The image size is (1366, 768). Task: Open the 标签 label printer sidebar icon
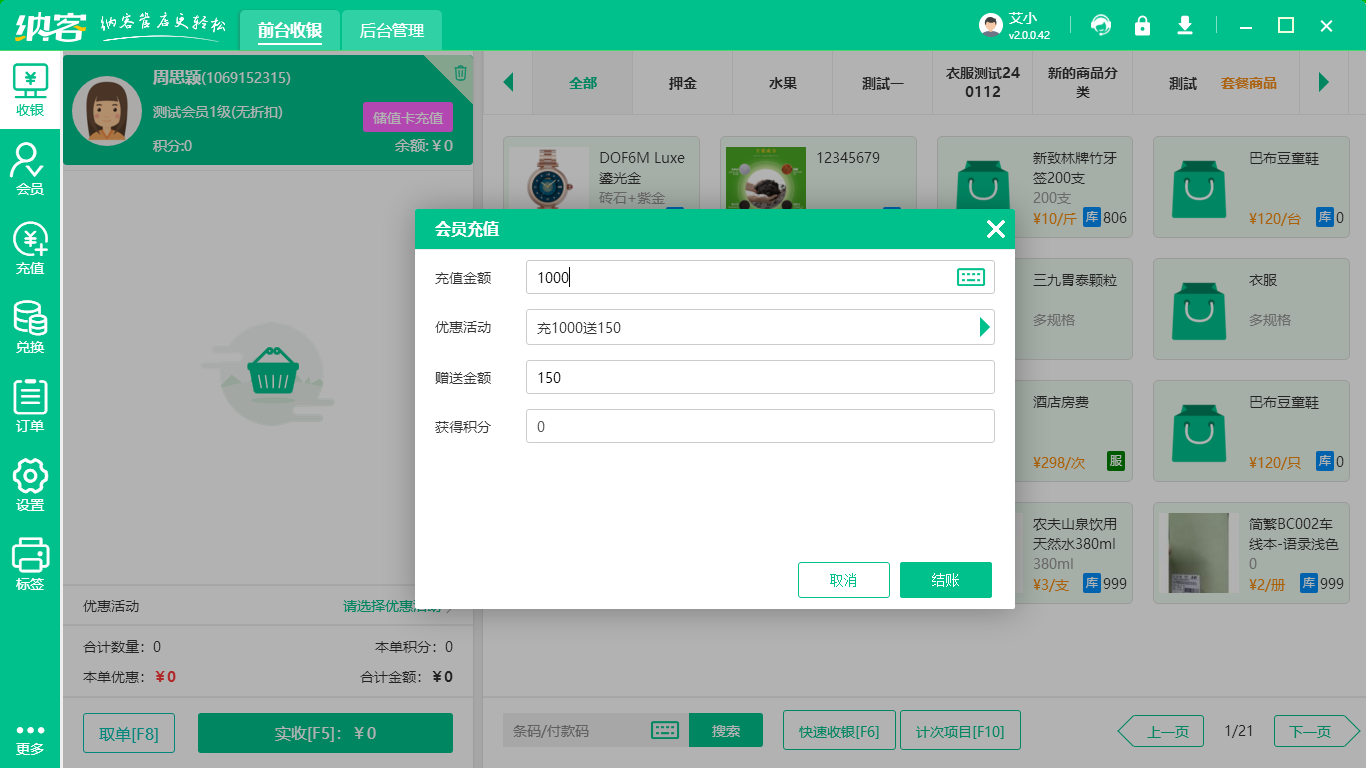(30, 564)
